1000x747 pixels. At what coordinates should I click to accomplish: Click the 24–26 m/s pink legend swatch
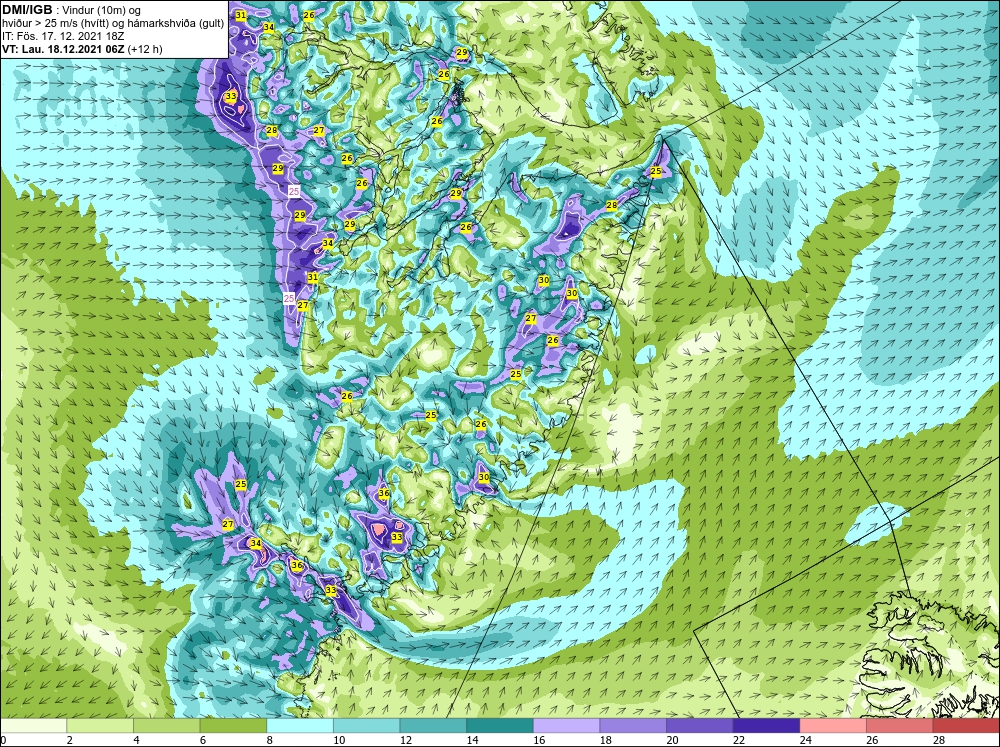(x=833, y=726)
